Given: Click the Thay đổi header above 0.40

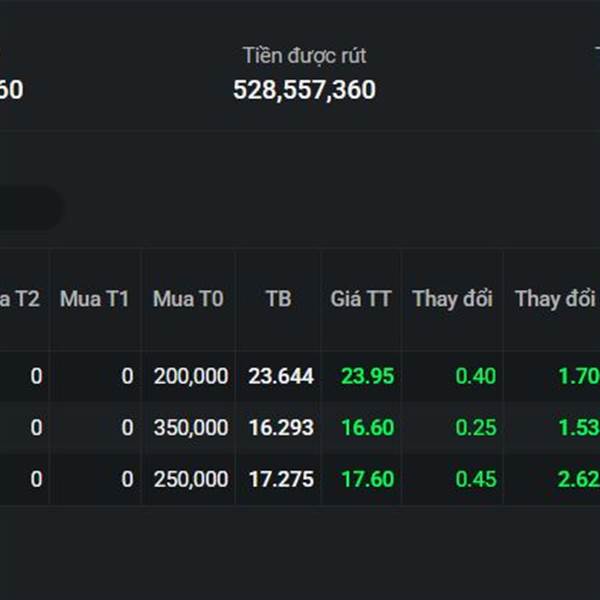Looking at the screenshot, I should (452, 299).
